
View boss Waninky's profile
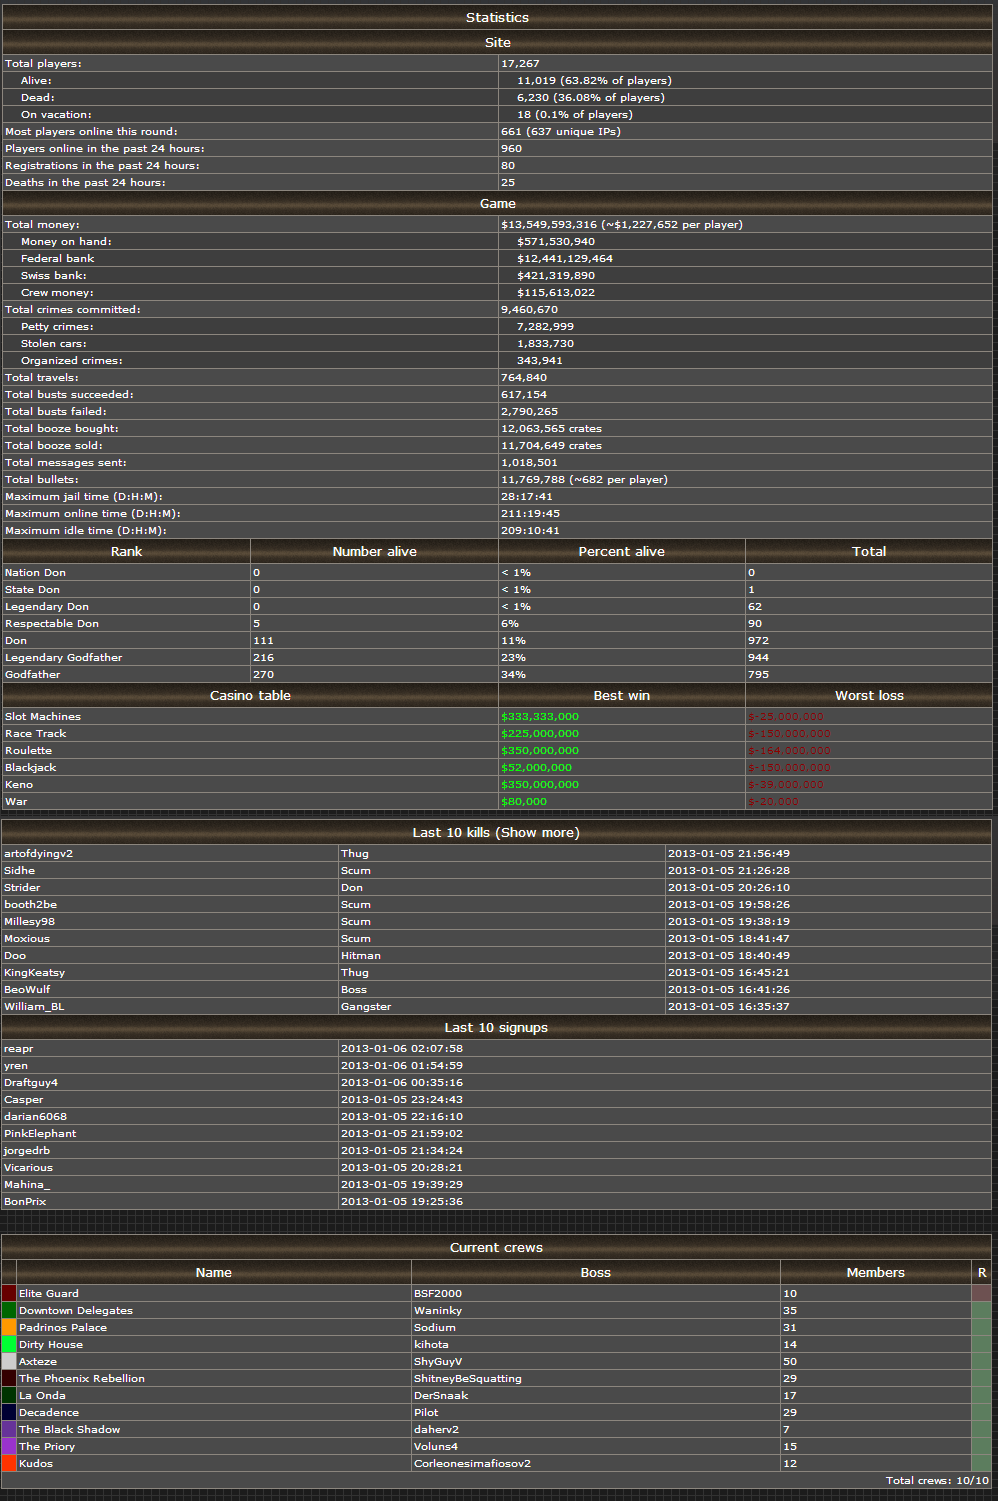438,1310
